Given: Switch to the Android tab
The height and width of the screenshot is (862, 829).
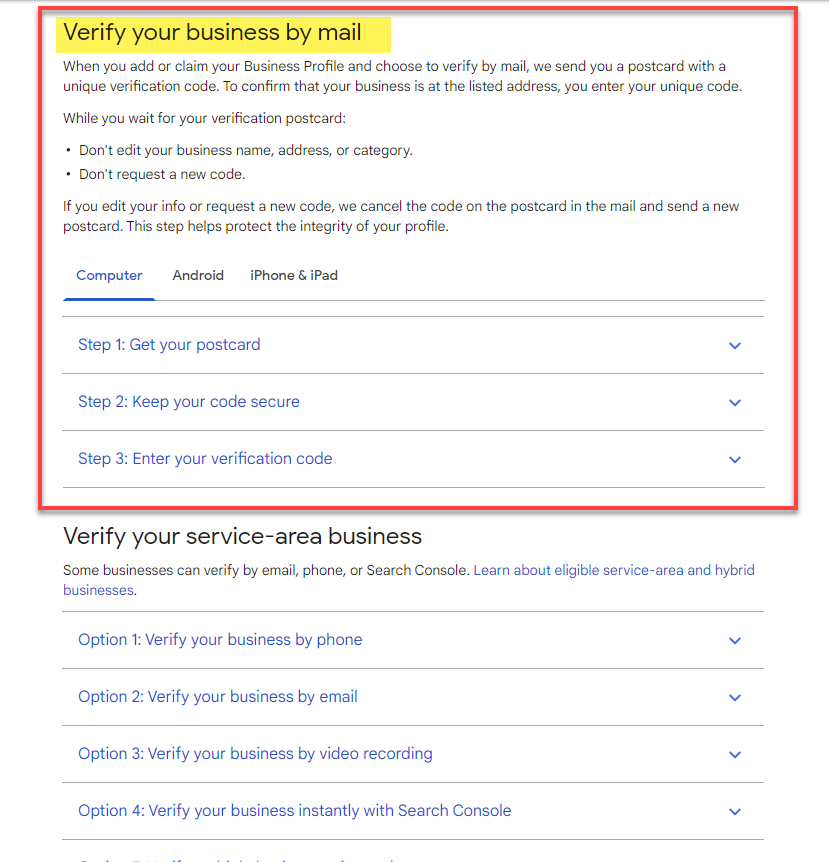Looking at the screenshot, I should (x=198, y=275).
